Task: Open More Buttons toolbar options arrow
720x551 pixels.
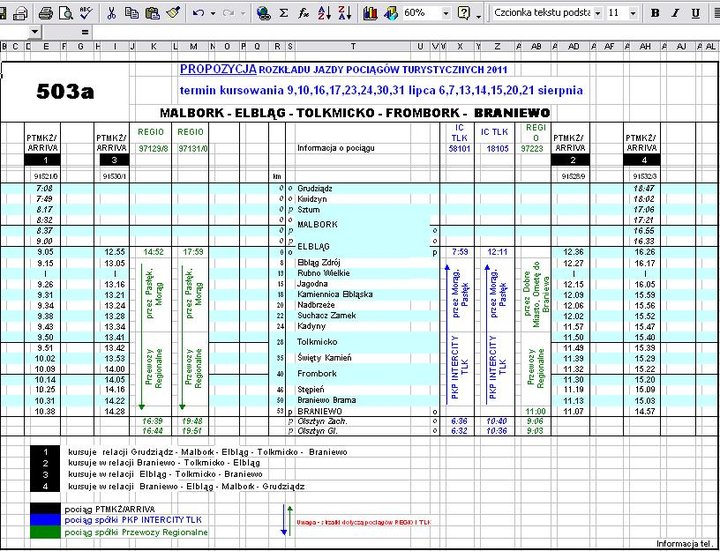Action: click(x=479, y=17)
